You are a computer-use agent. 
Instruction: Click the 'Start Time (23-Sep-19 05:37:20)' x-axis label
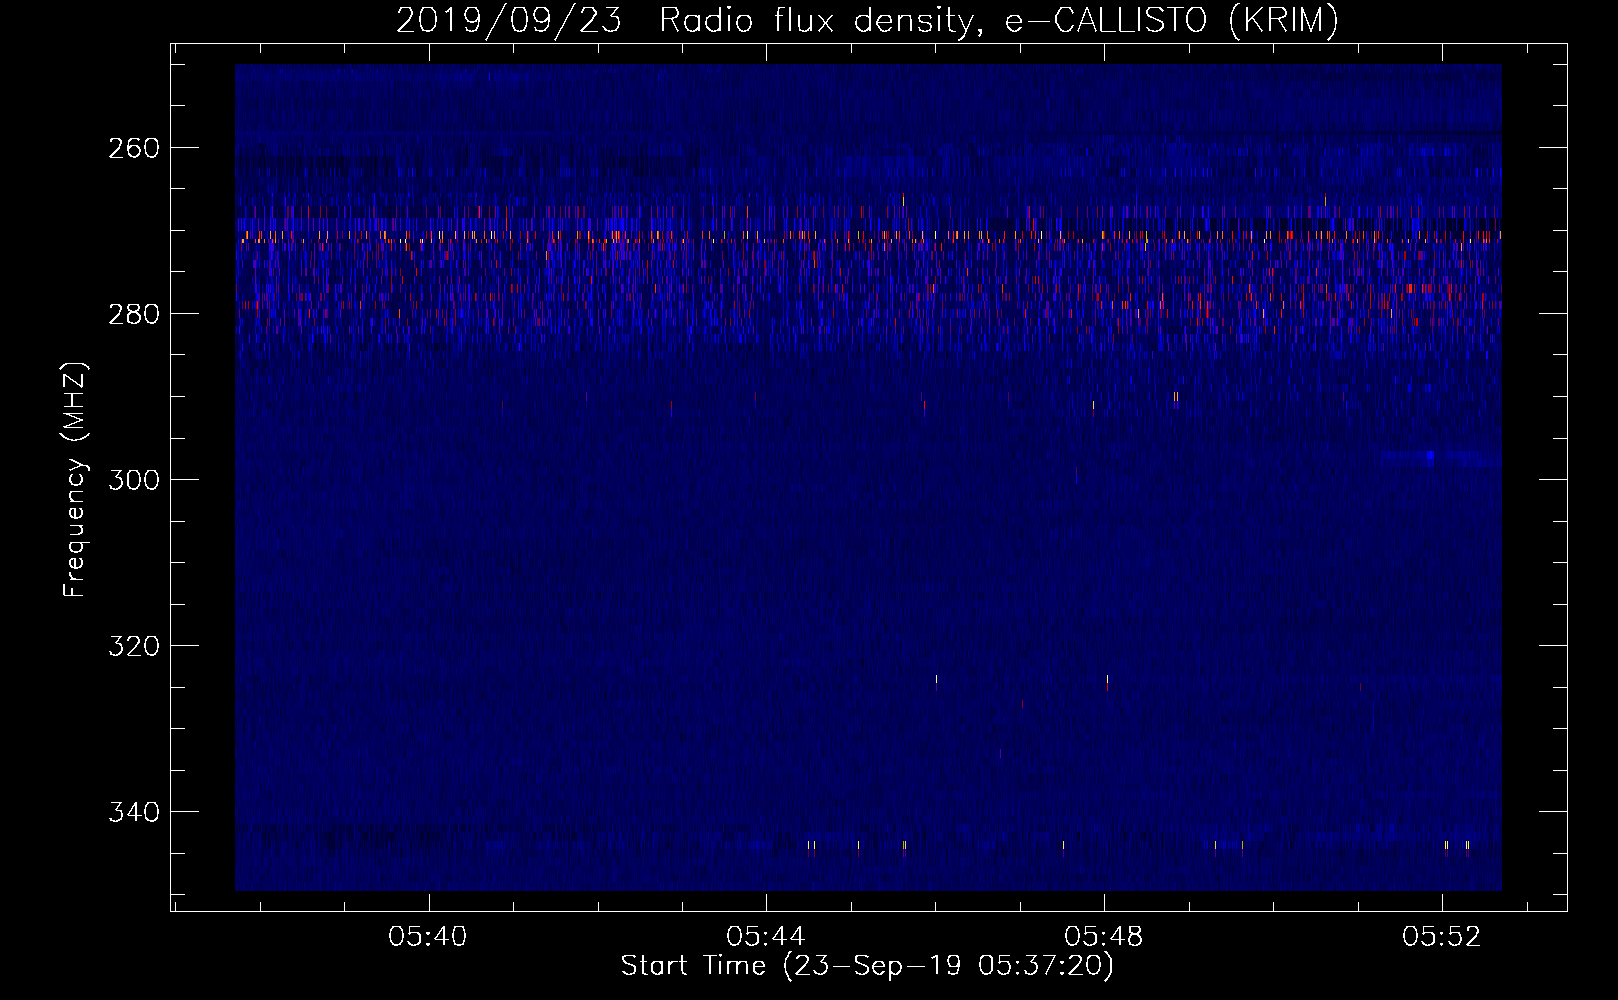(x=867, y=966)
